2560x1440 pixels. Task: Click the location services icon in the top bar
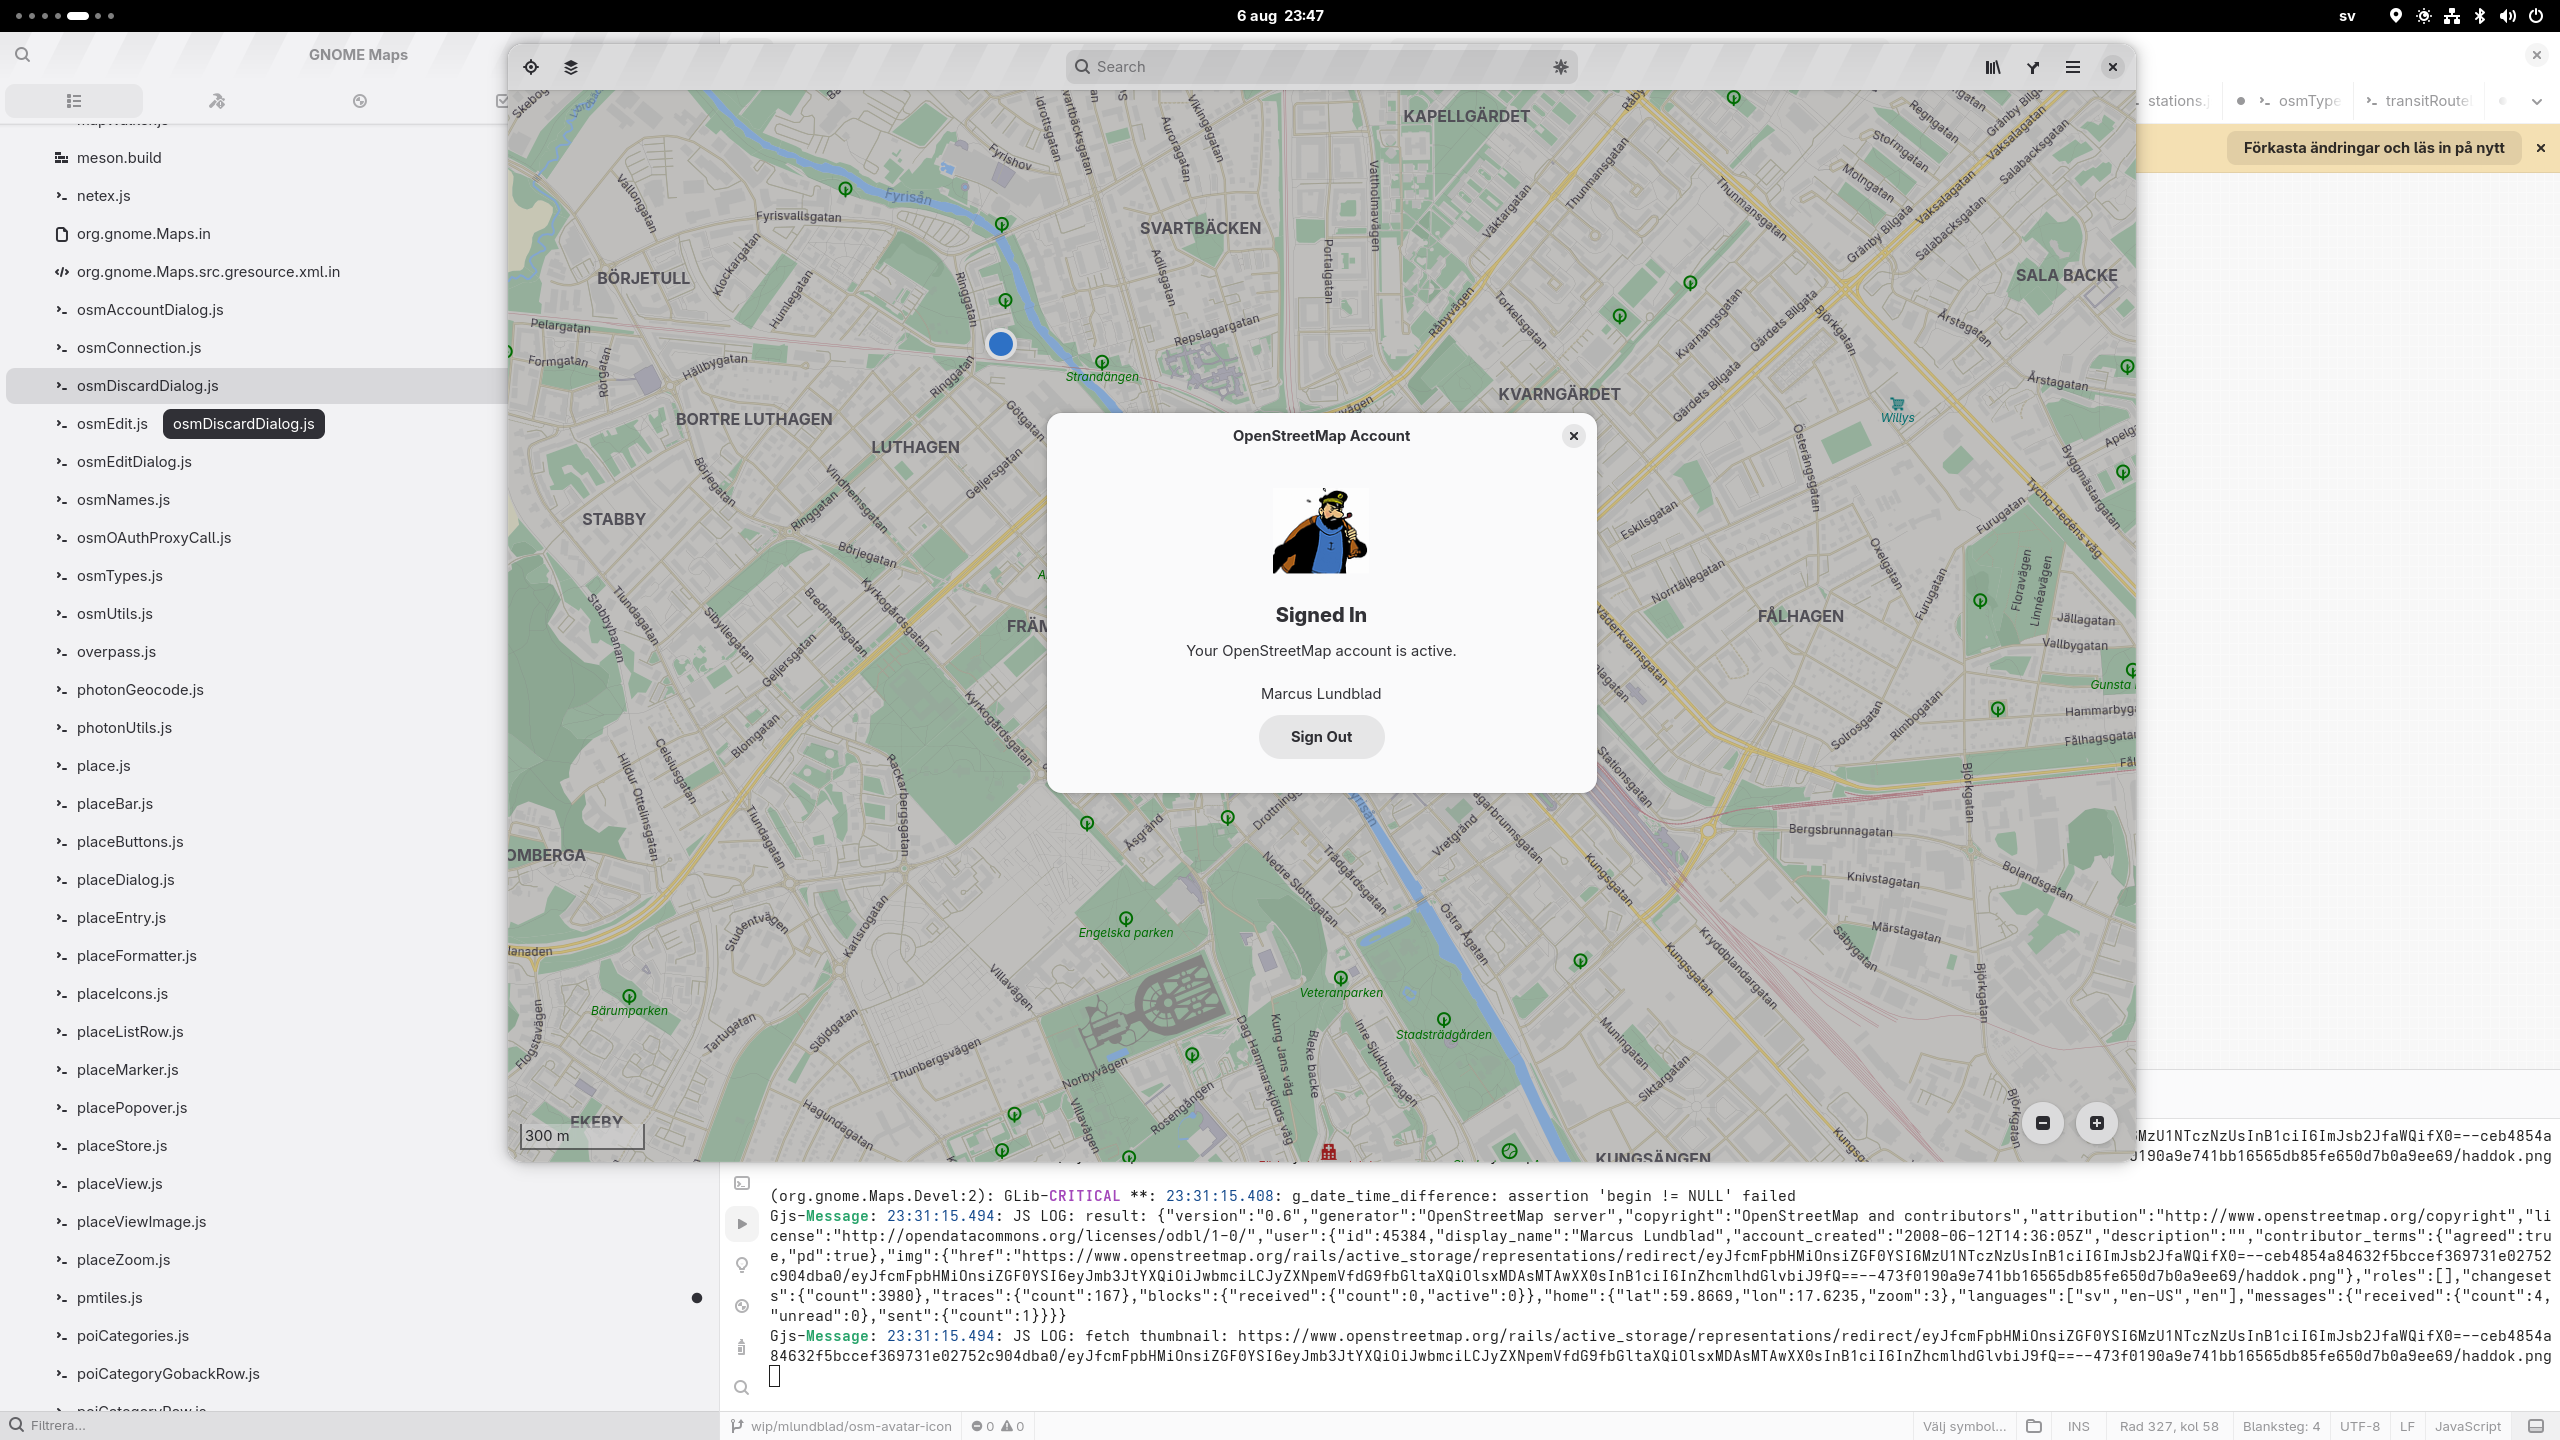[2396, 16]
